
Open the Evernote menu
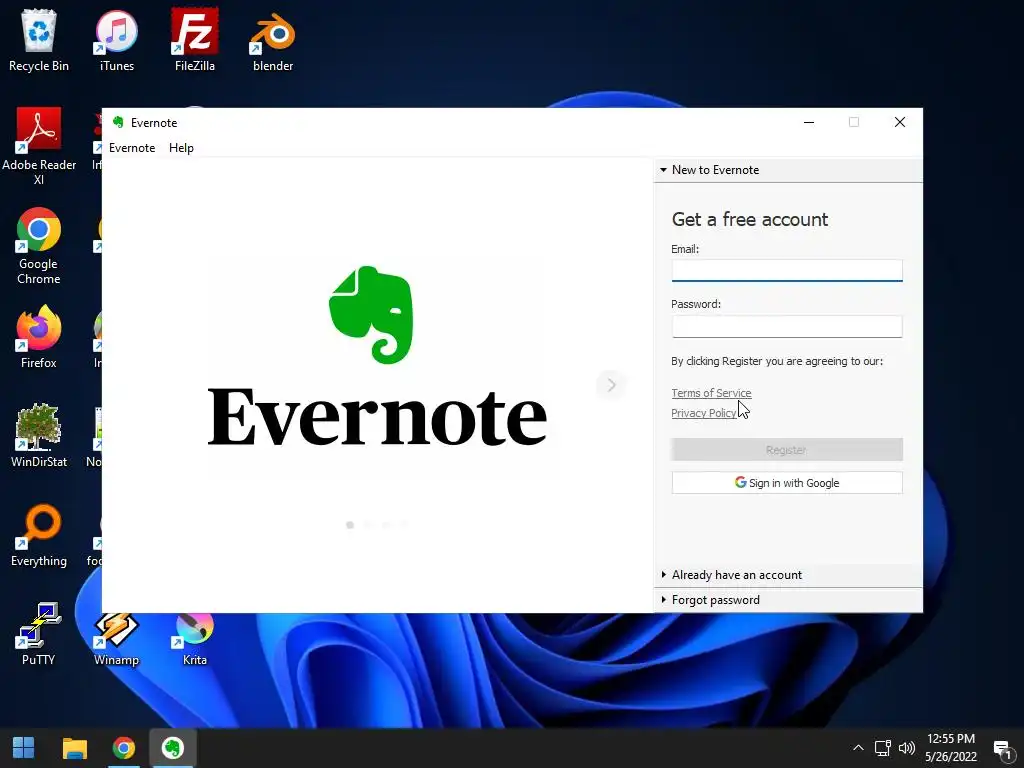(x=132, y=148)
